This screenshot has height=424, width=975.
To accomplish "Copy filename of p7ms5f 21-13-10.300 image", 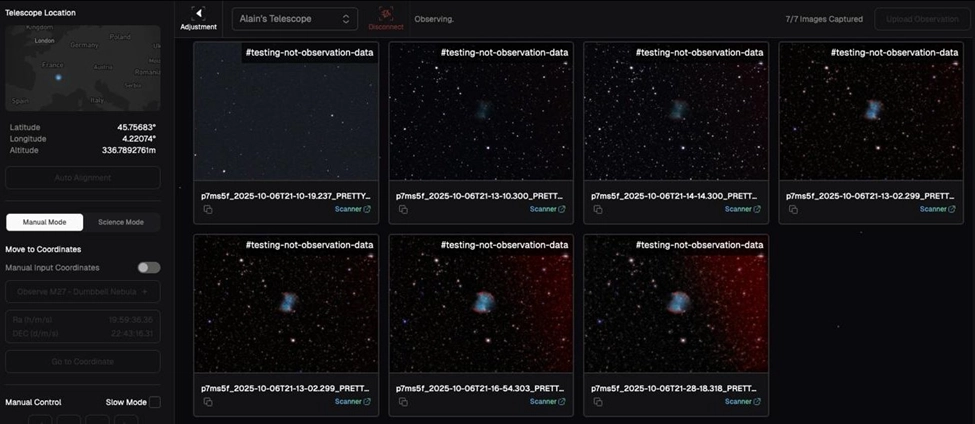I will click(403, 210).
